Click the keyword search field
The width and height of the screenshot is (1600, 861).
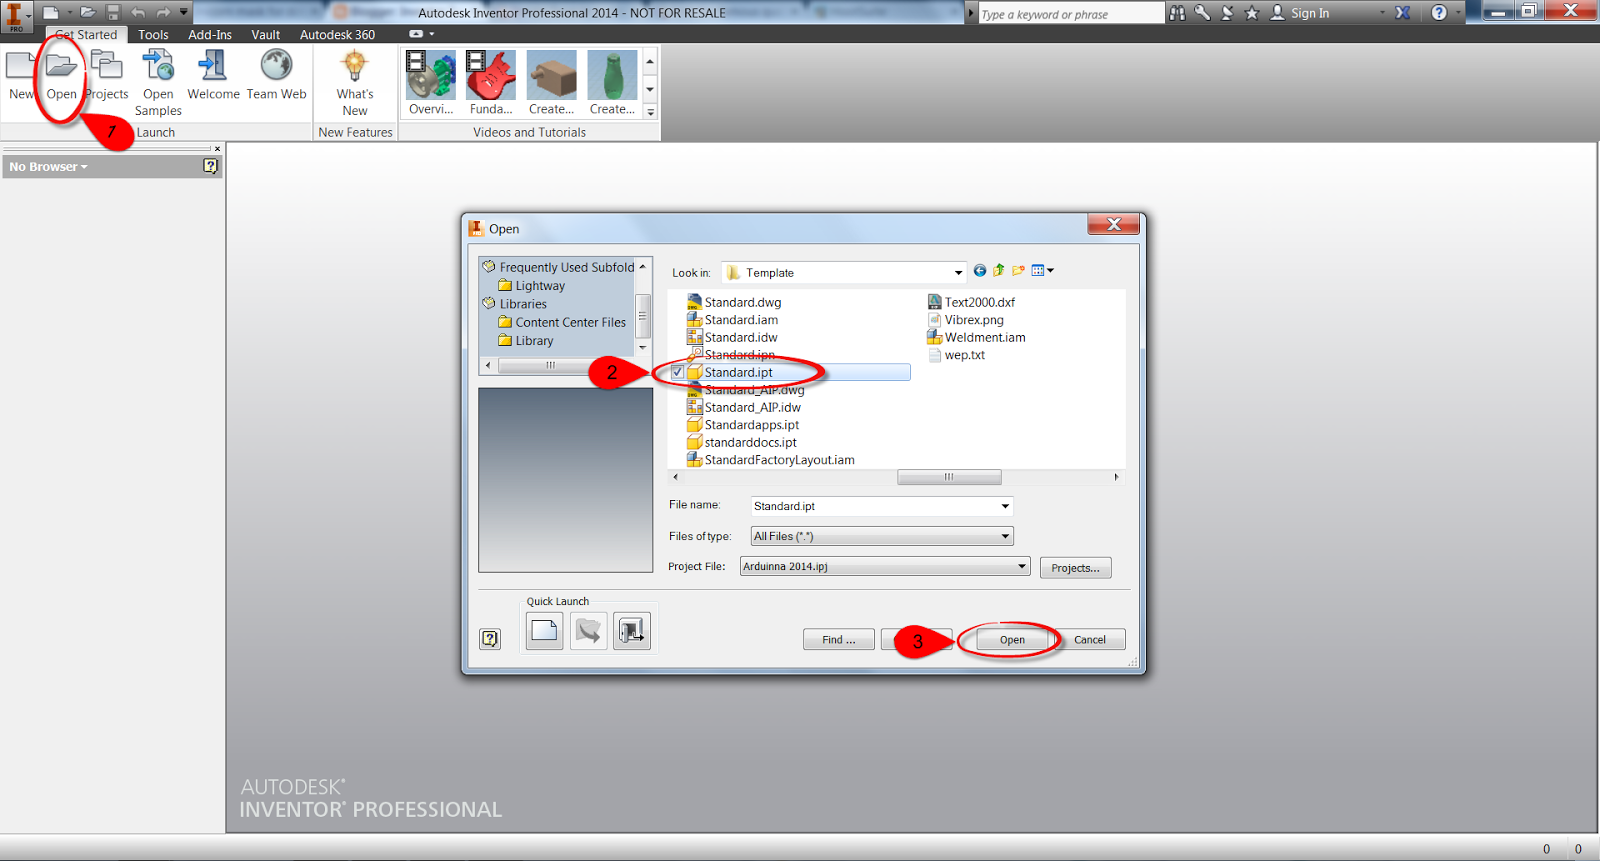pyautogui.click(x=1071, y=14)
